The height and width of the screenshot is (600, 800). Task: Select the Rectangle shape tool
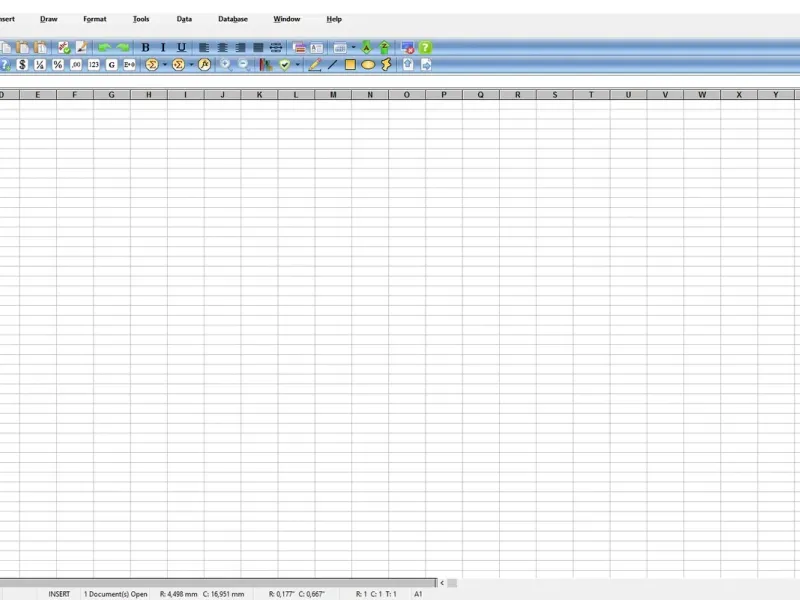pyautogui.click(x=350, y=65)
